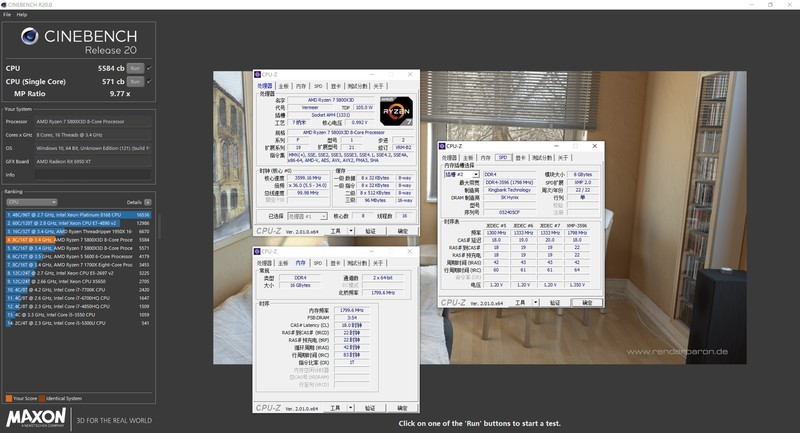Click 确定 button in top CPU-Z window

pos(403,231)
